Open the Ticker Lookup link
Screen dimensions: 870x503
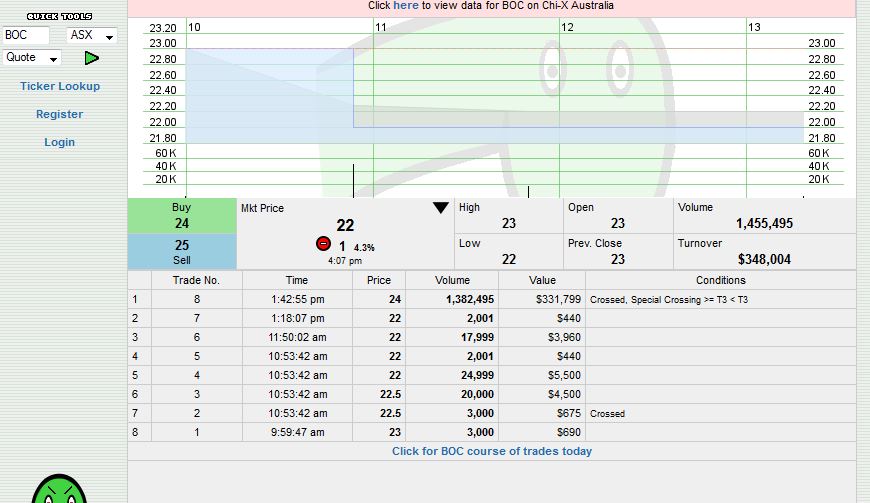[x=60, y=86]
